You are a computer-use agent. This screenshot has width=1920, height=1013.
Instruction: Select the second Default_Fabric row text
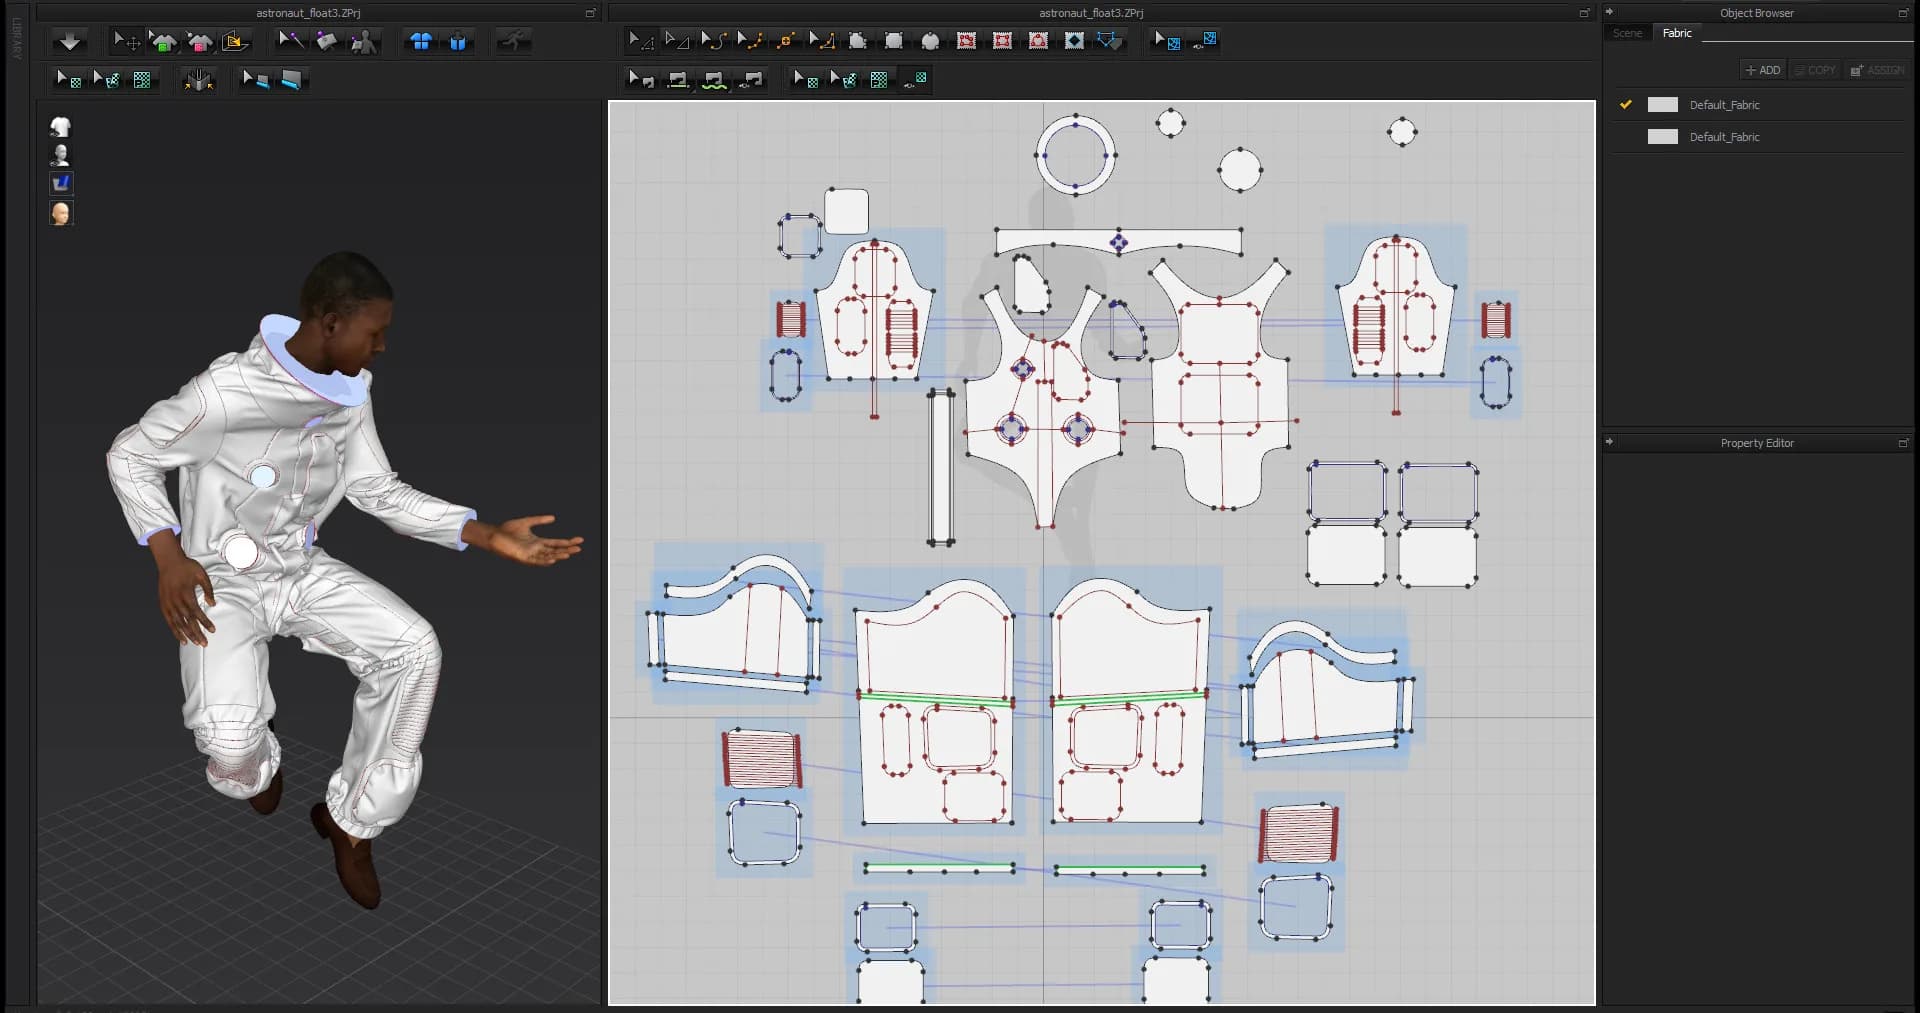1725,137
